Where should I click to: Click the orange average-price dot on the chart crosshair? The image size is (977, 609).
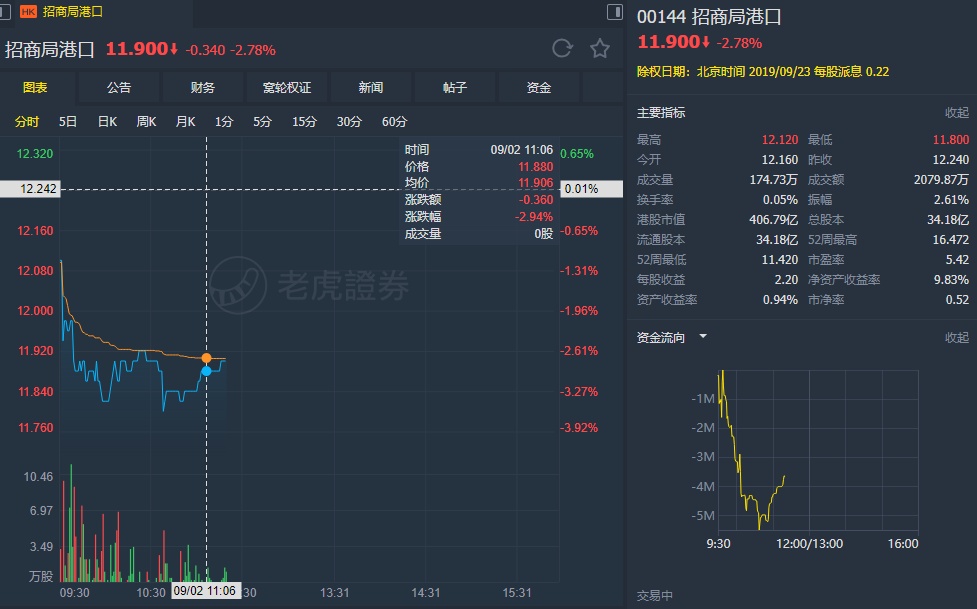207,358
